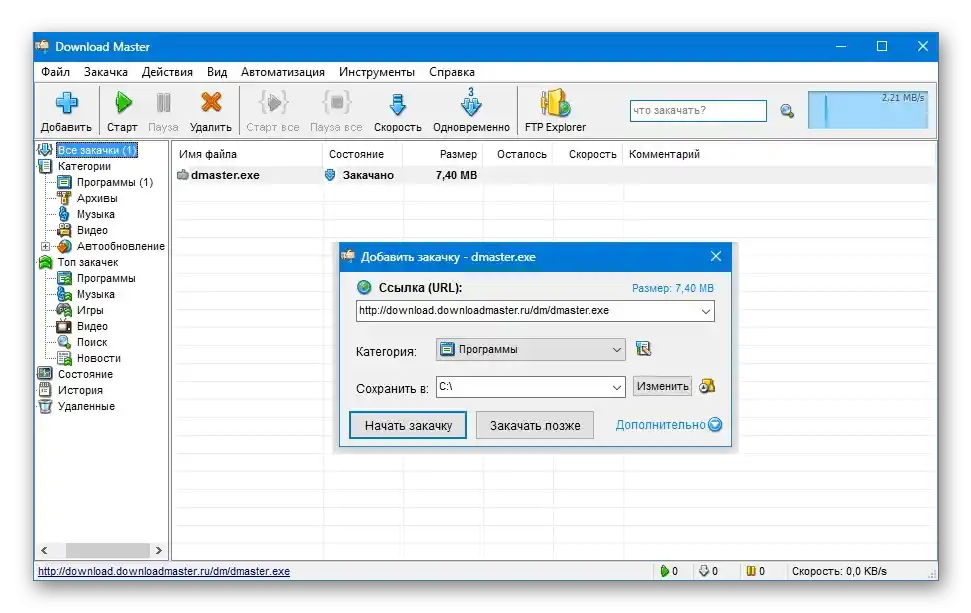Open the Сохранить в path dropdown
Screen dimensions: 971x613
617,388
